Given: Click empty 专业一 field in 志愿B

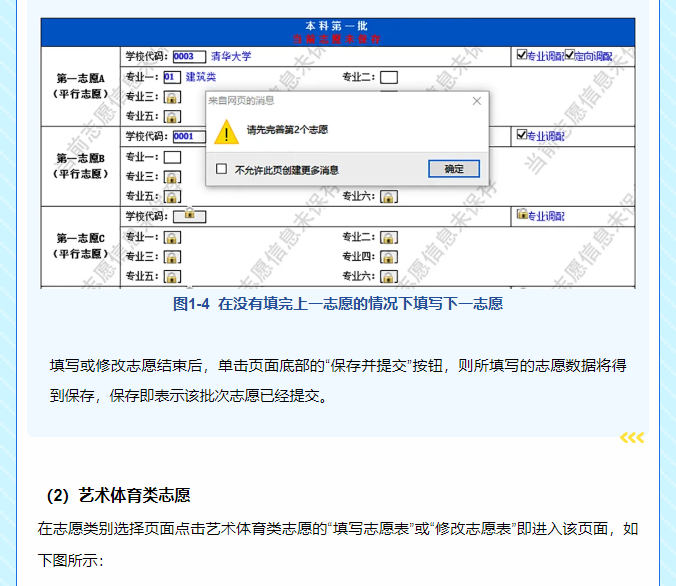Looking at the screenshot, I should (x=172, y=157).
